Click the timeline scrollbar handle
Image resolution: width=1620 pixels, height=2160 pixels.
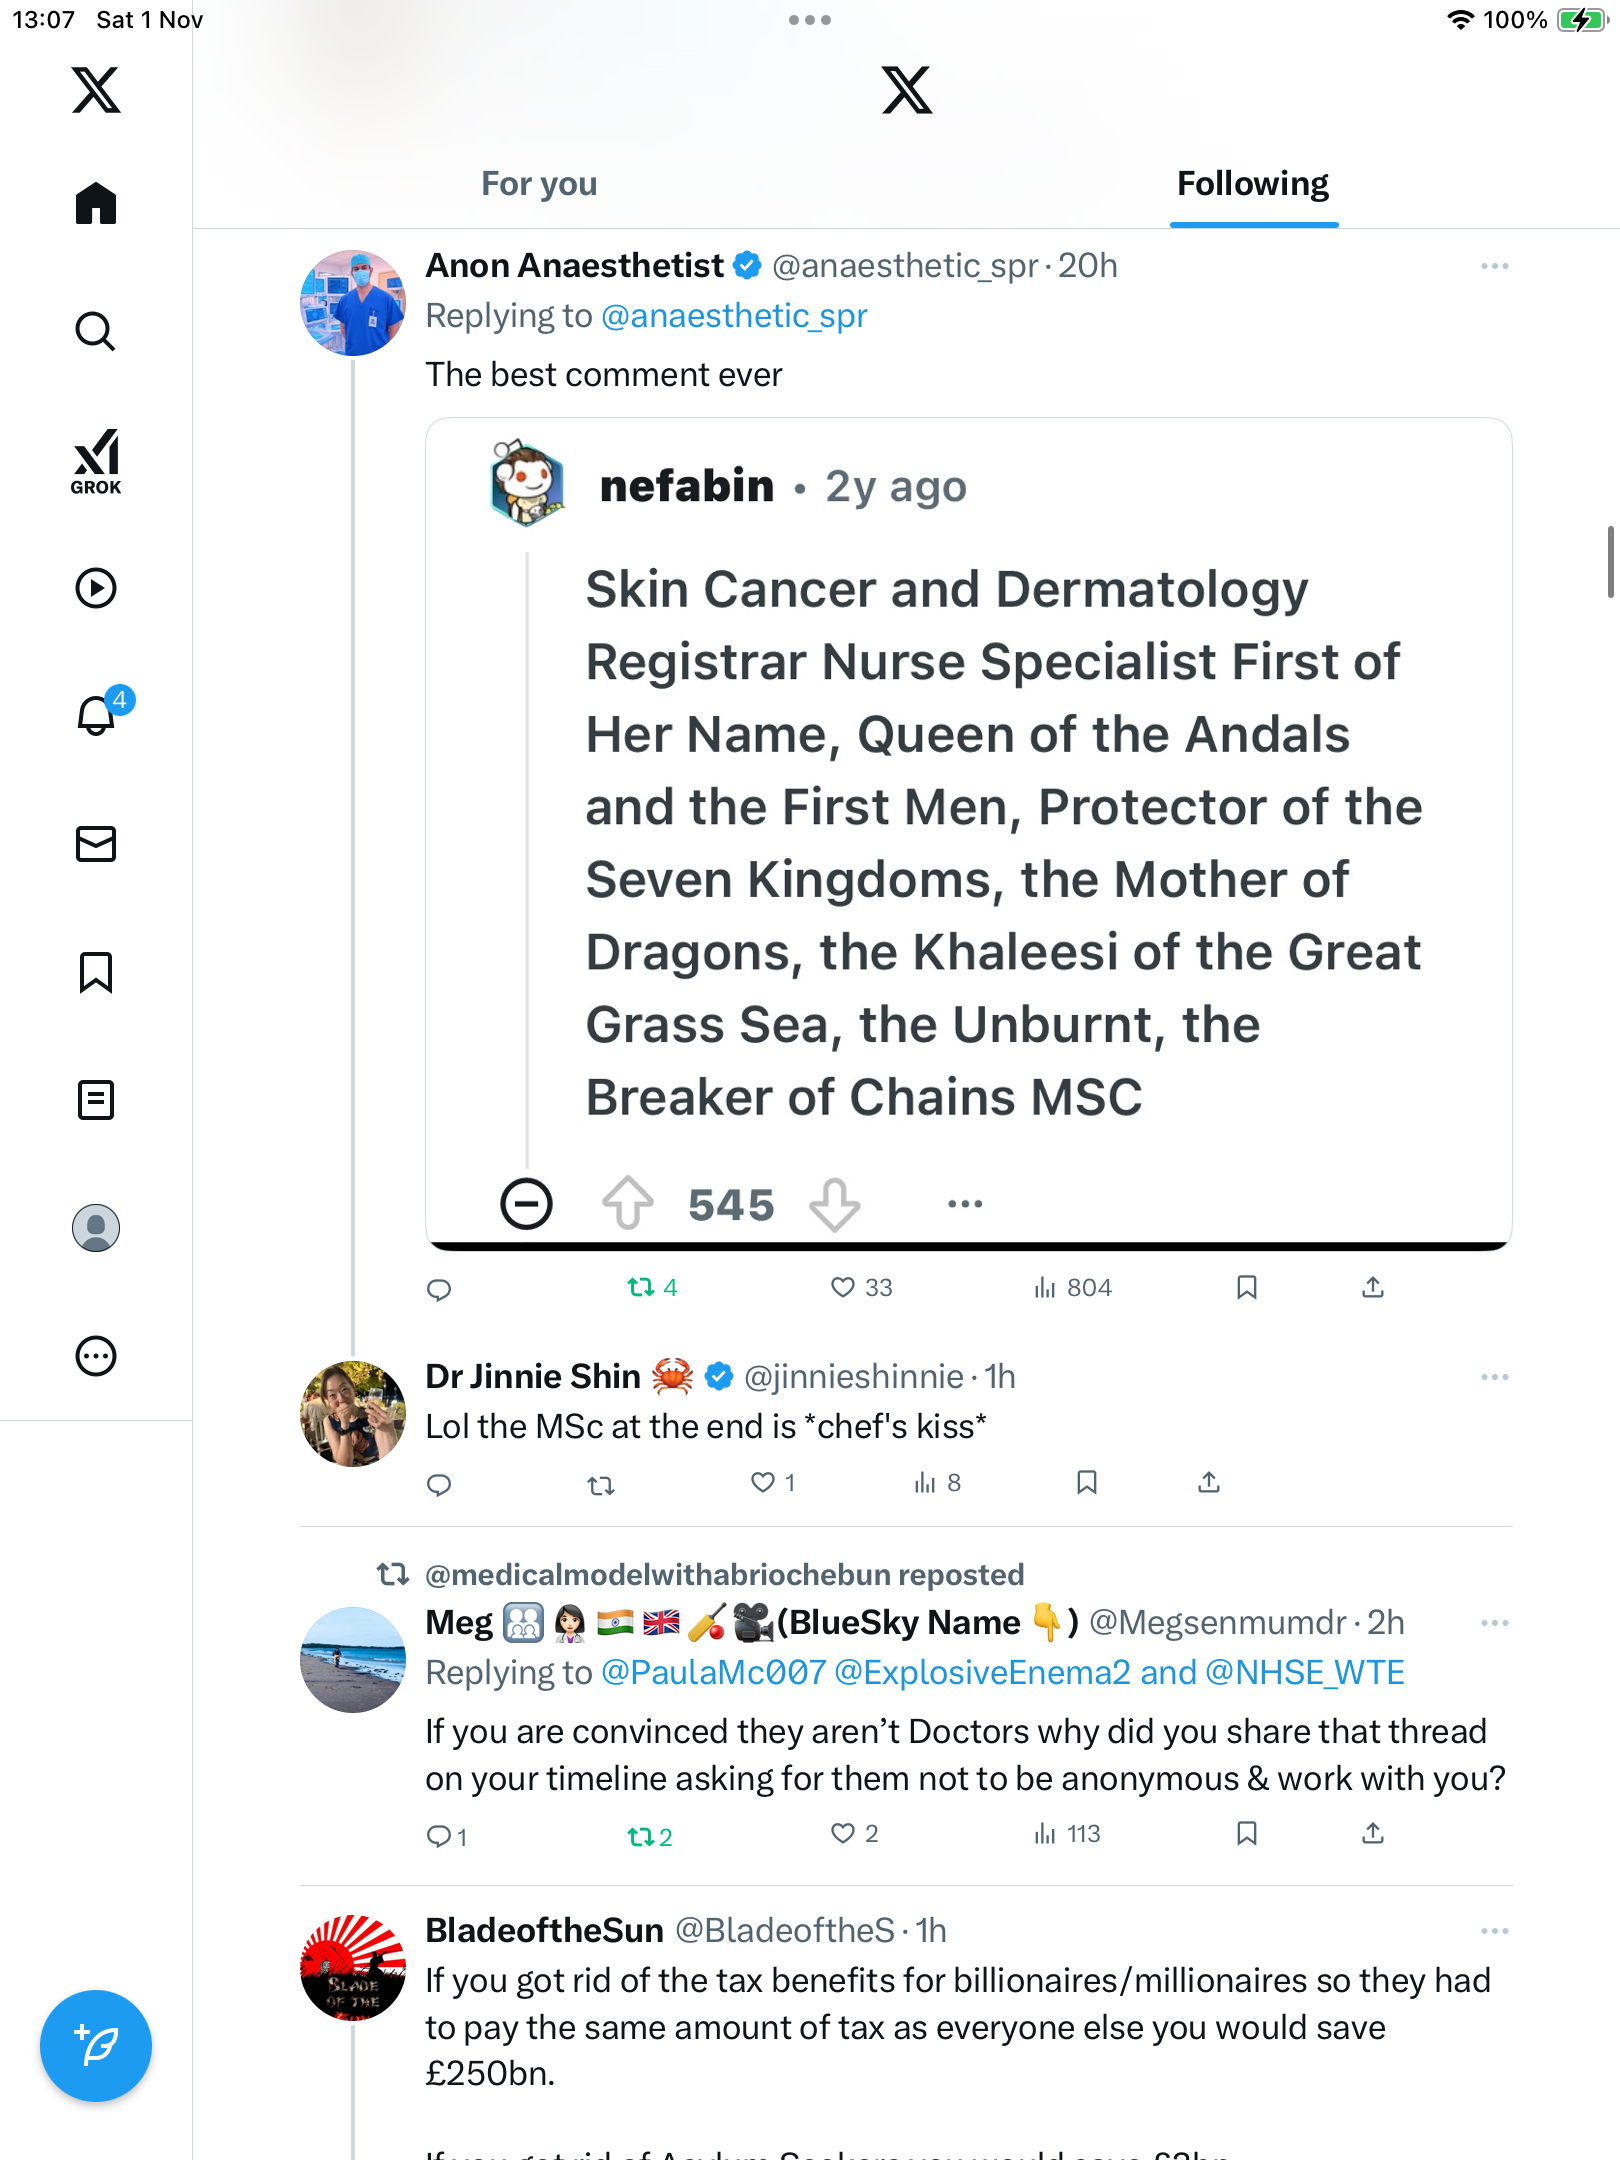click(x=1610, y=562)
